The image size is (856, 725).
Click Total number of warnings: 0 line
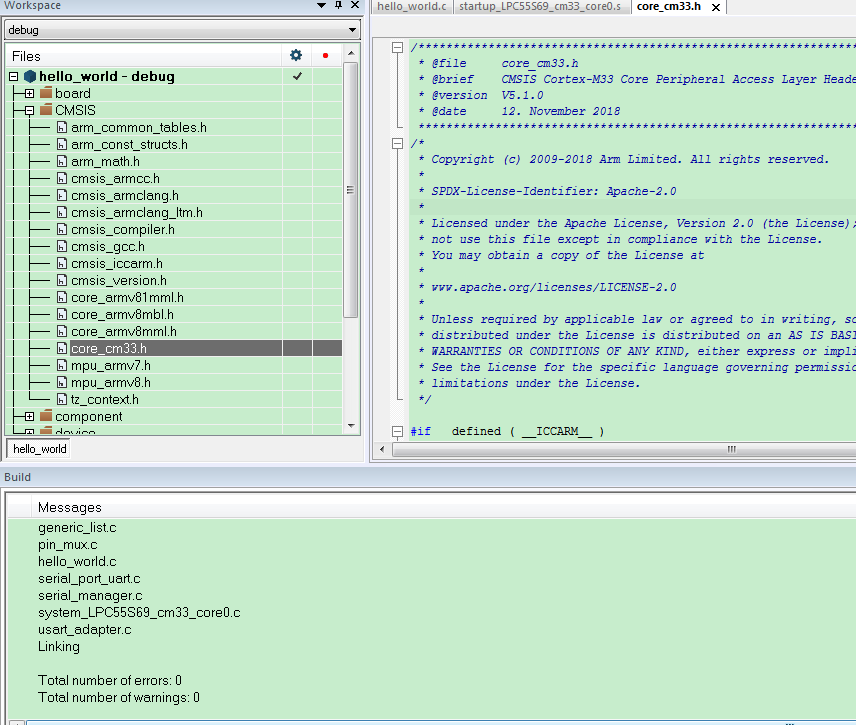(x=118, y=697)
